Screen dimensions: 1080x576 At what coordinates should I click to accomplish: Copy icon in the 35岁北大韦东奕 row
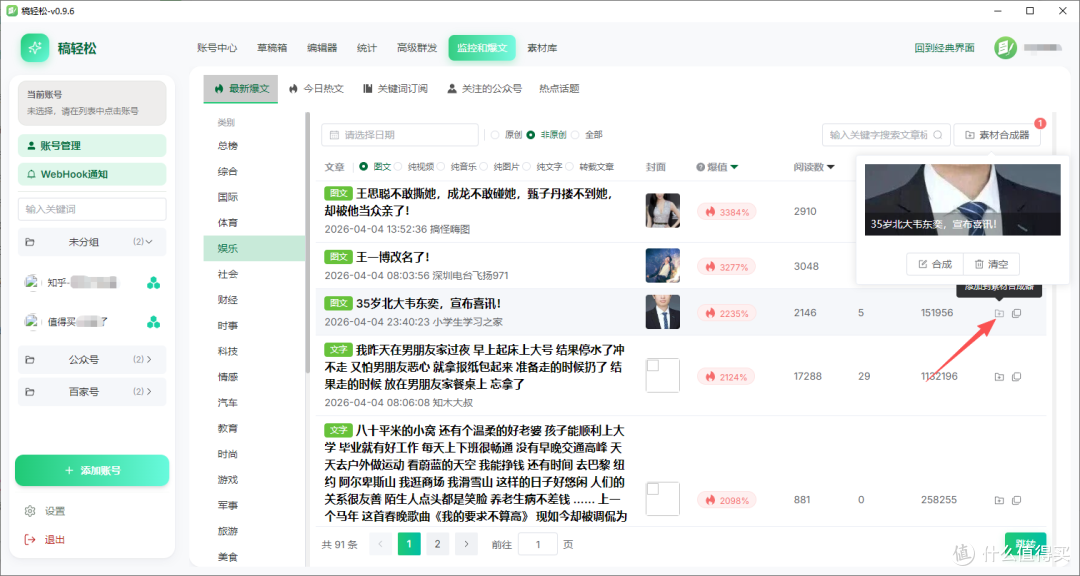point(1017,313)
